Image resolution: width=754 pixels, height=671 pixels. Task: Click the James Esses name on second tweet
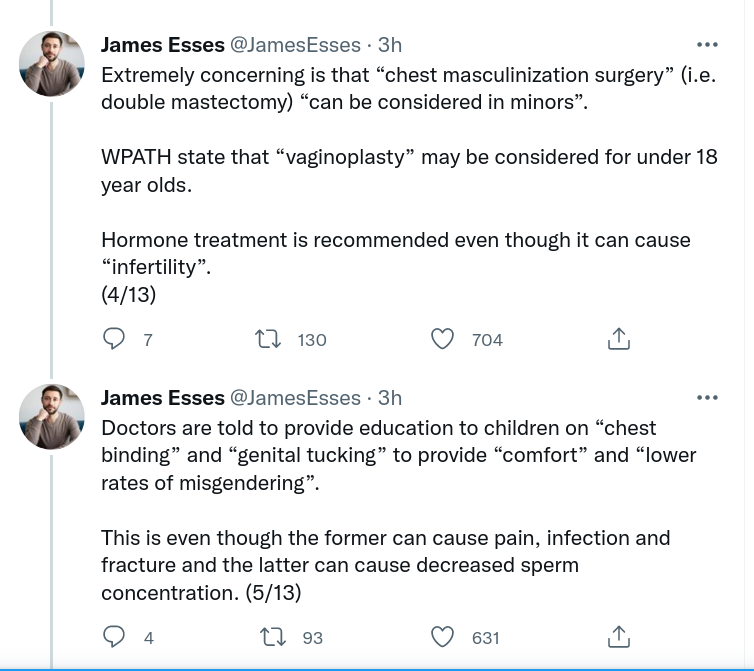coord(162,398)
